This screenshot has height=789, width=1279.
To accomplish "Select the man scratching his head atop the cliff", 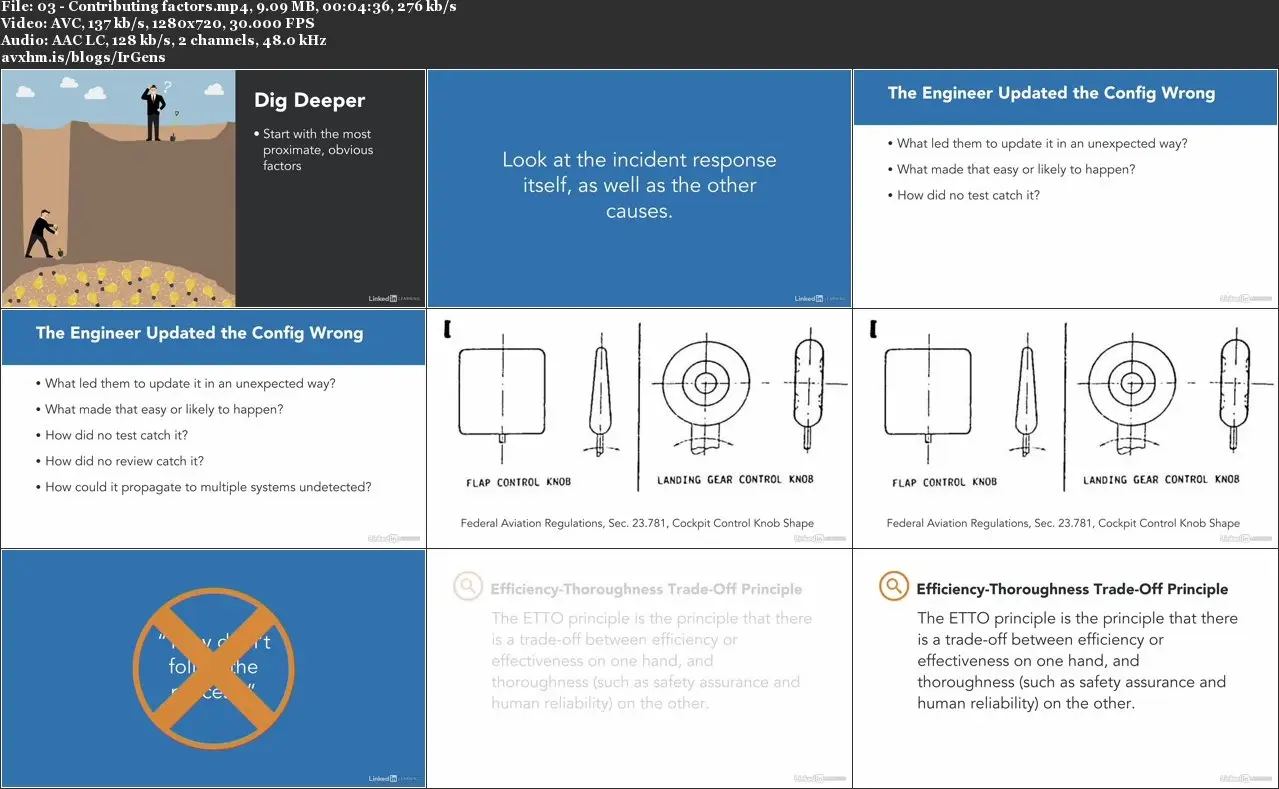I will (153, 111).
